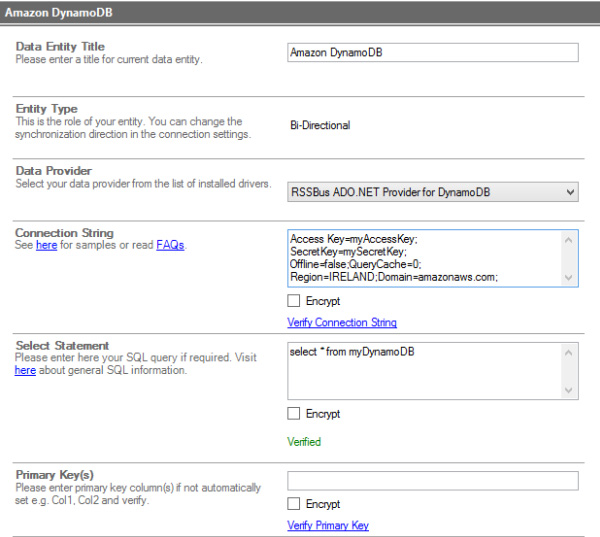Open 'here' SQL information link under Select Statement

(25, 370)
